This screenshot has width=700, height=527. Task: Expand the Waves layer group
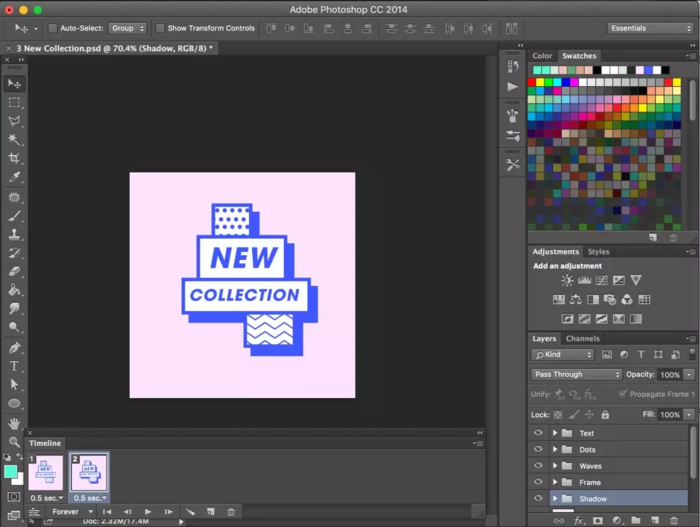(x=555, y=466)
